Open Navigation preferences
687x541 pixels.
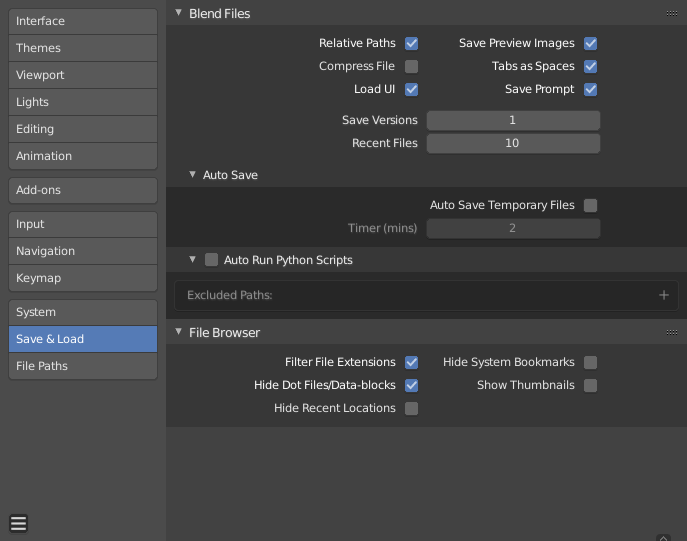tap(83, 251)
